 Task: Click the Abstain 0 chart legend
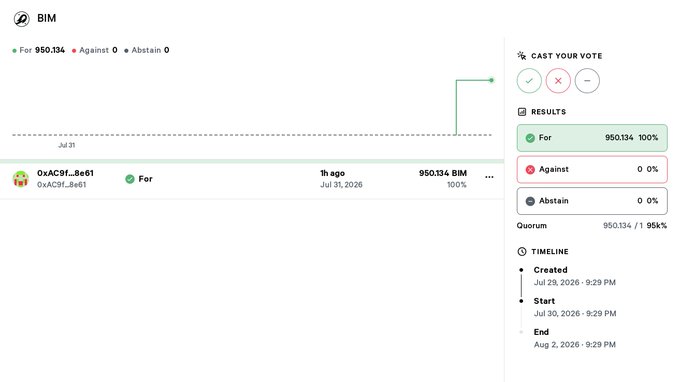(147, 50)
